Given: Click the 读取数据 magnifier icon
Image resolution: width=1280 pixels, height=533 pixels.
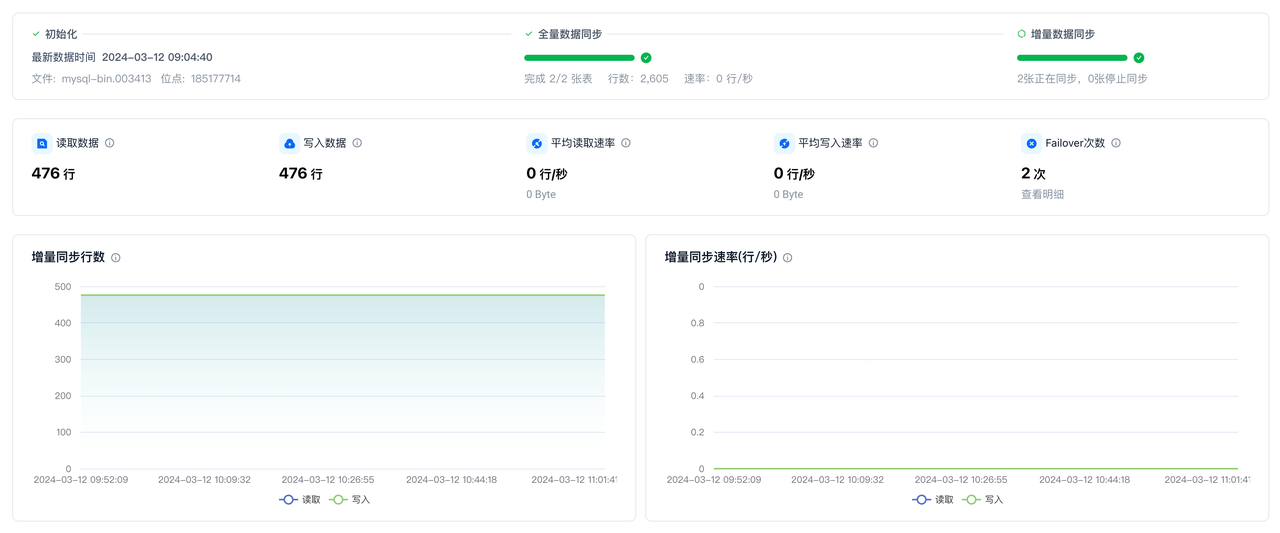Looking at the screenshot, I should click(41, 143).
